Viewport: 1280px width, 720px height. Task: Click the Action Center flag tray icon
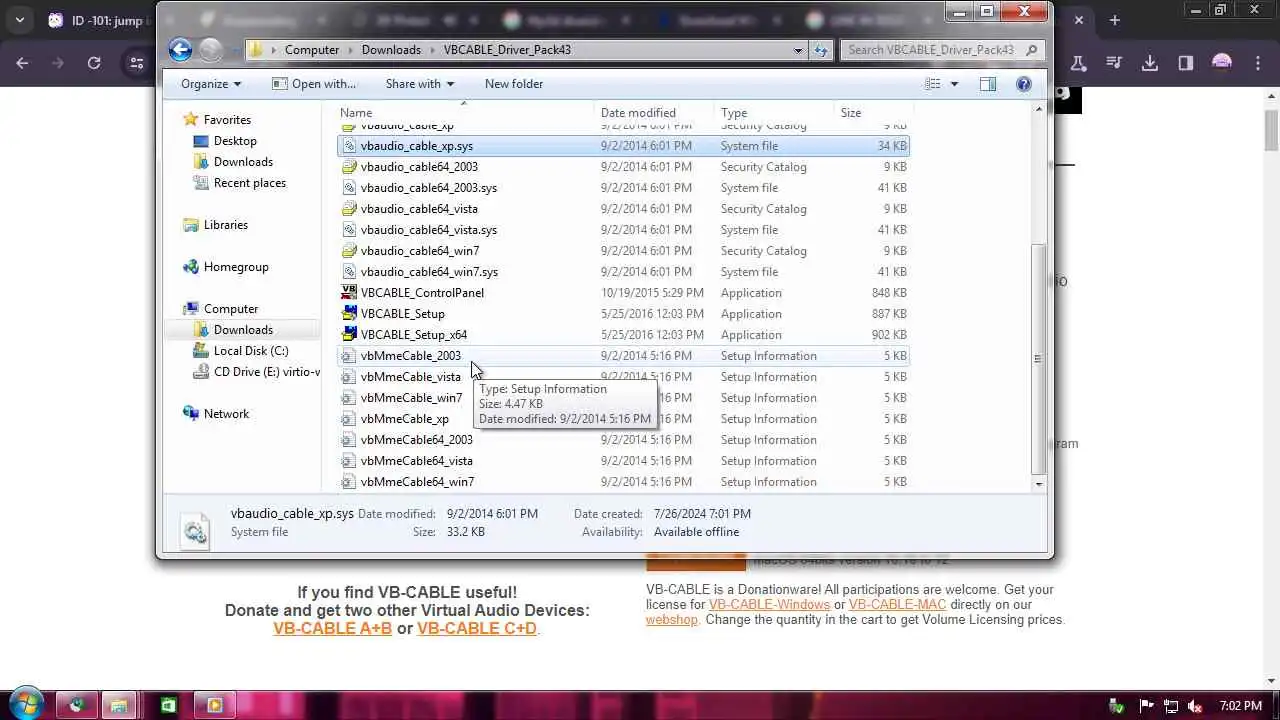tap(1147, 706)
